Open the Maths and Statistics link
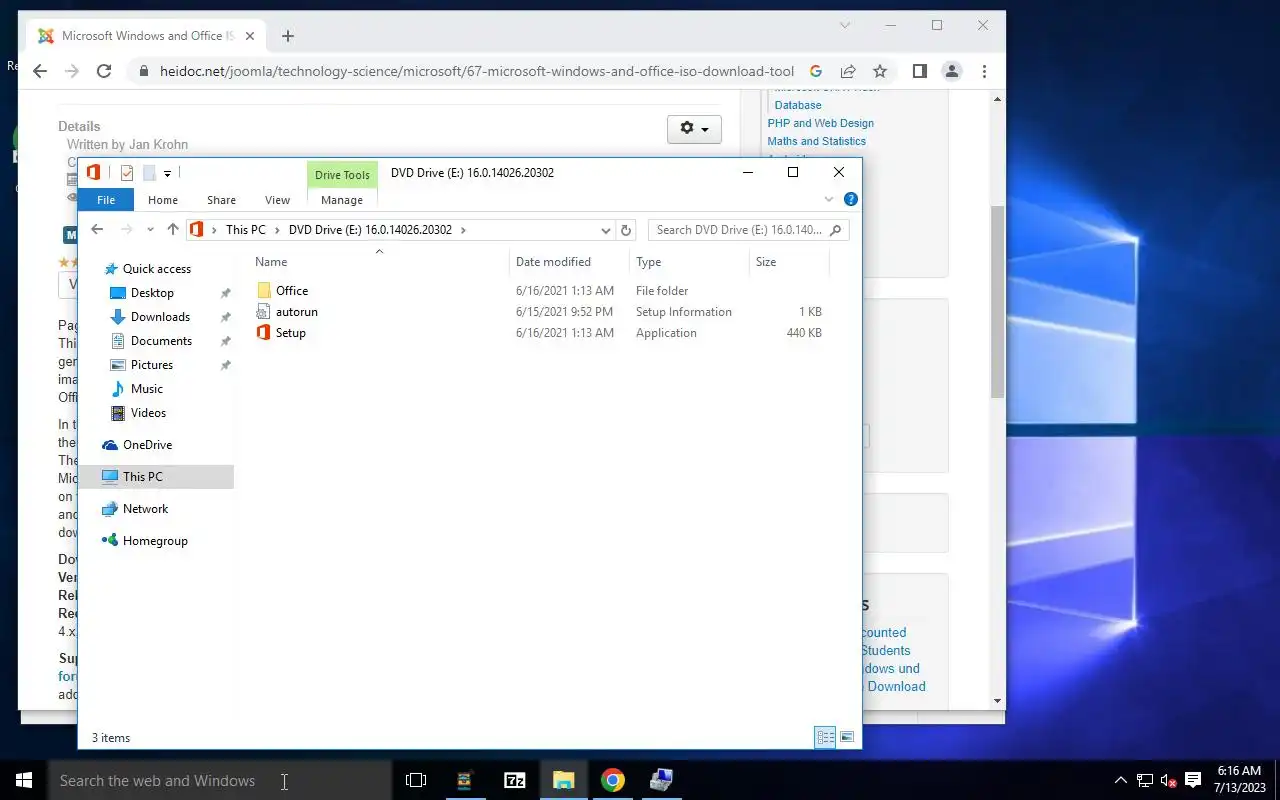This screenshot has height=800, width=1280. (x=816, y=141)
